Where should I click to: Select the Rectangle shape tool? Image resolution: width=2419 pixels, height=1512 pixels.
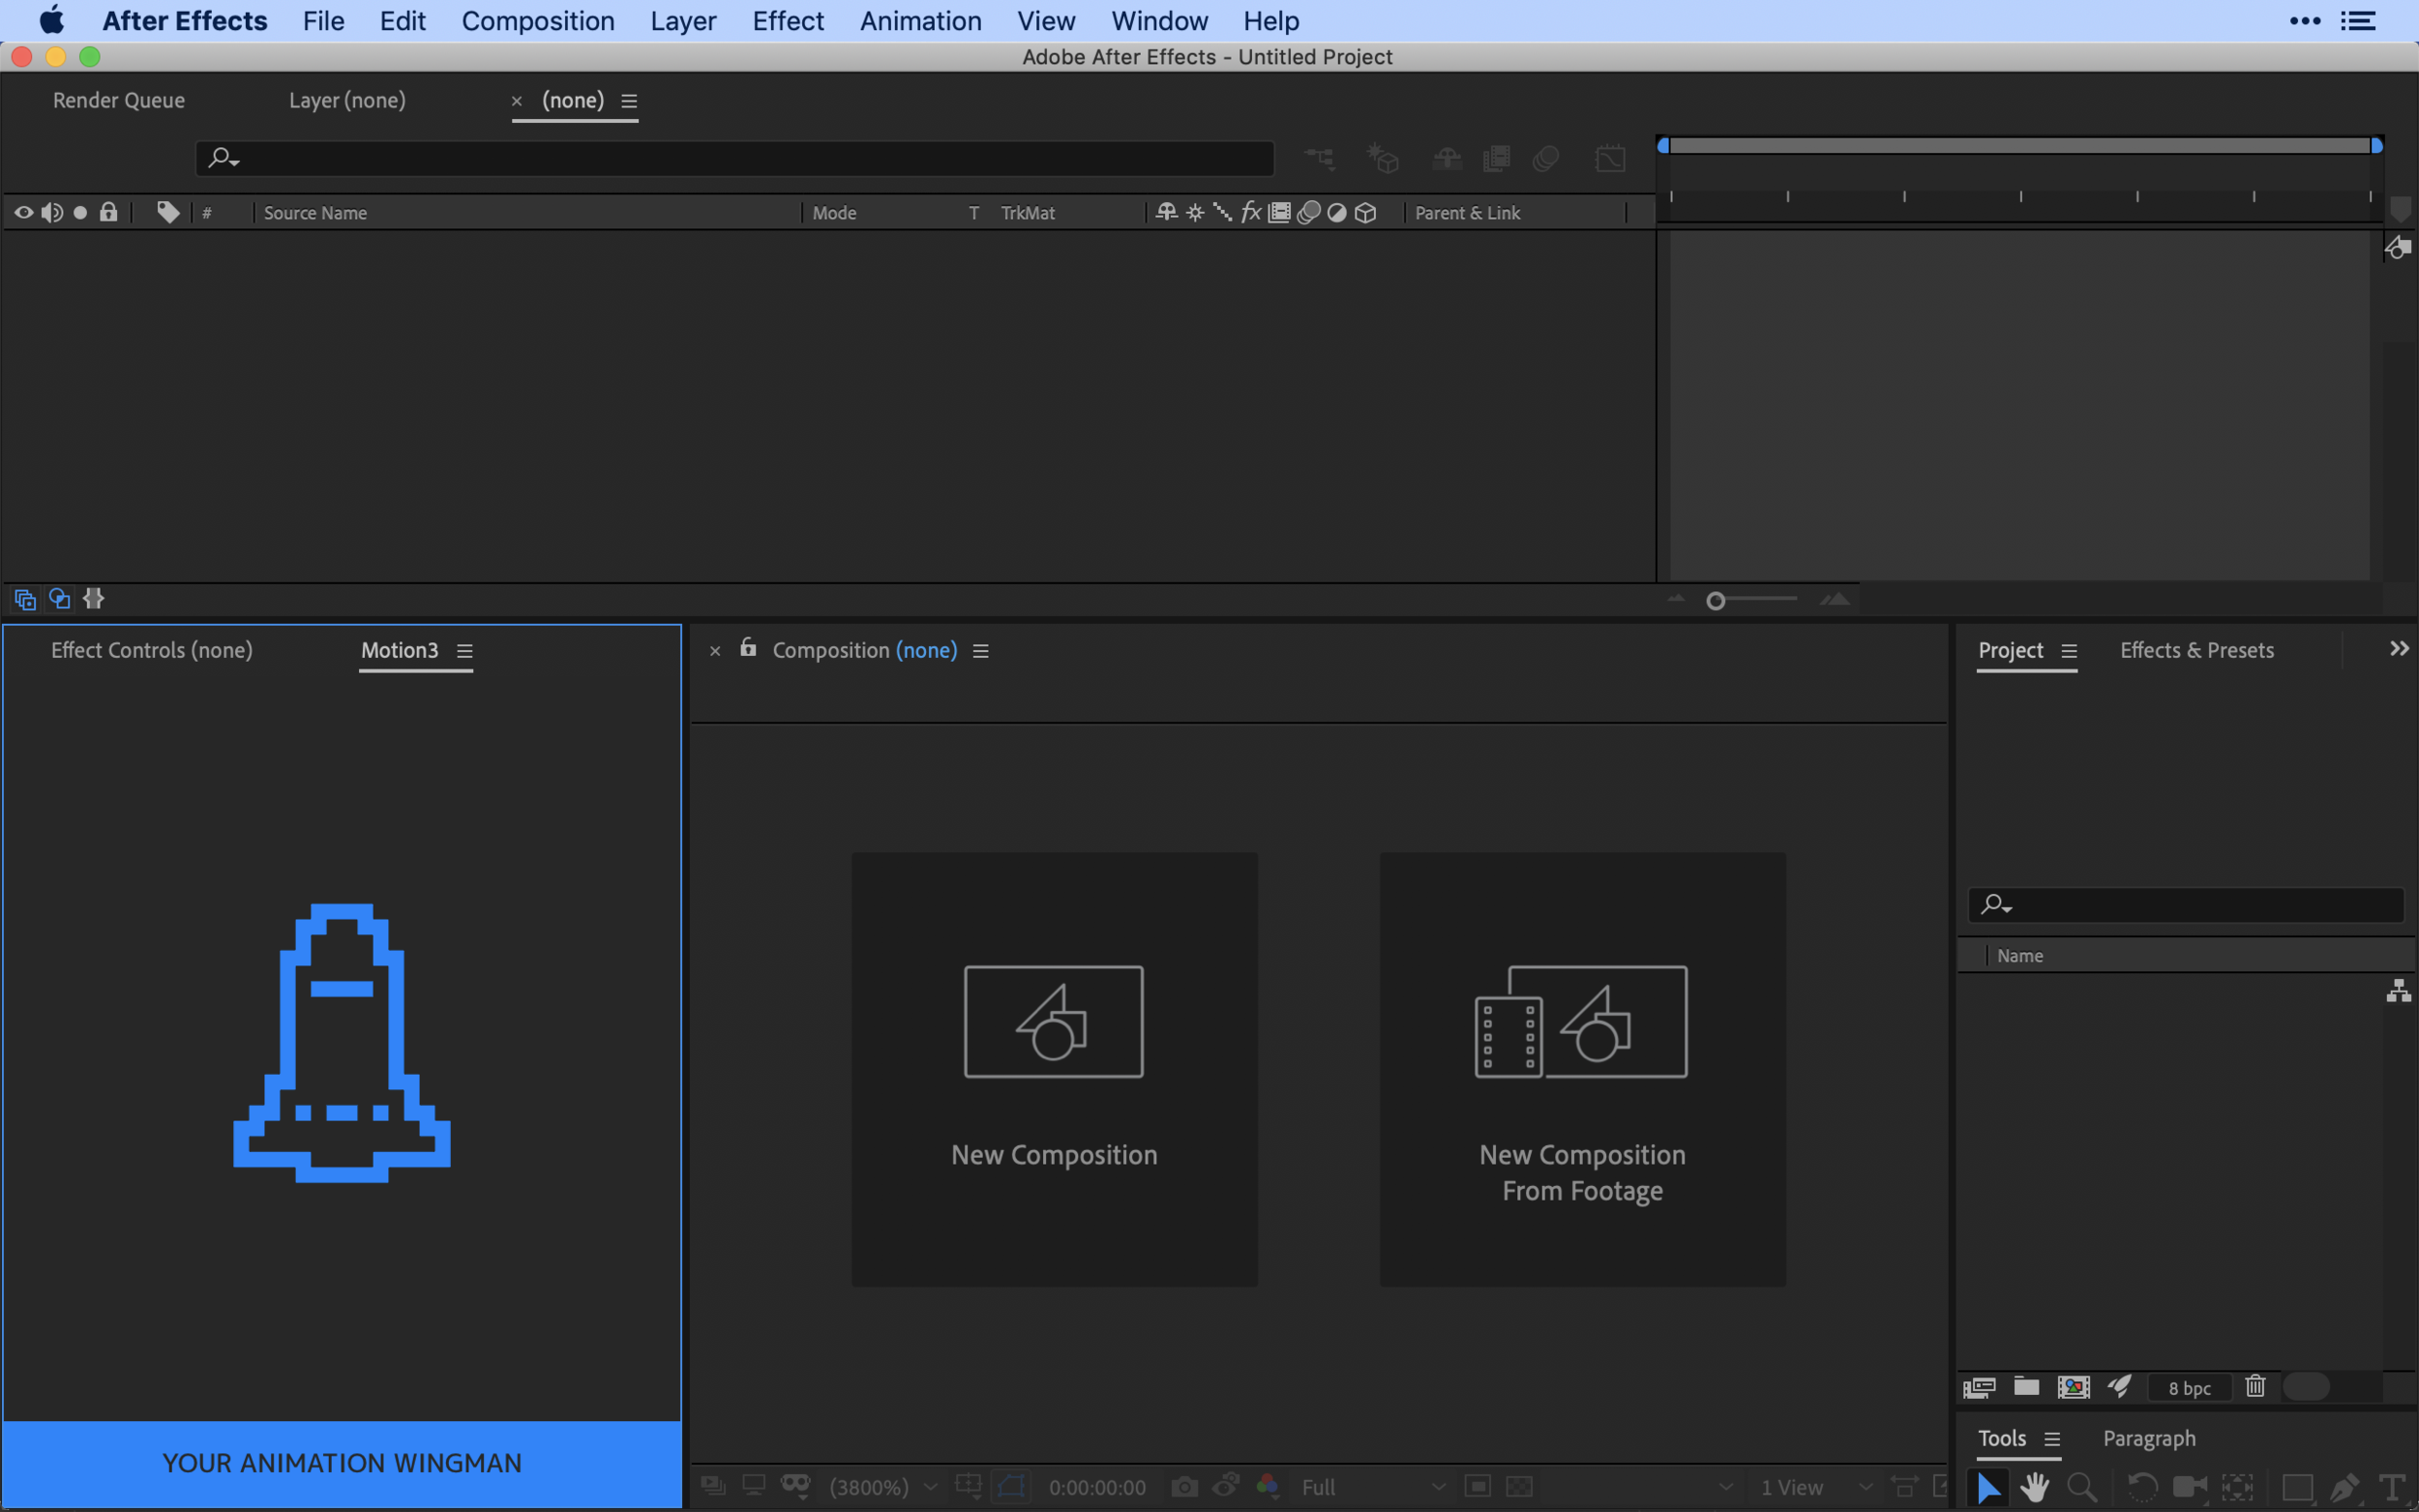point(2298,1487)
